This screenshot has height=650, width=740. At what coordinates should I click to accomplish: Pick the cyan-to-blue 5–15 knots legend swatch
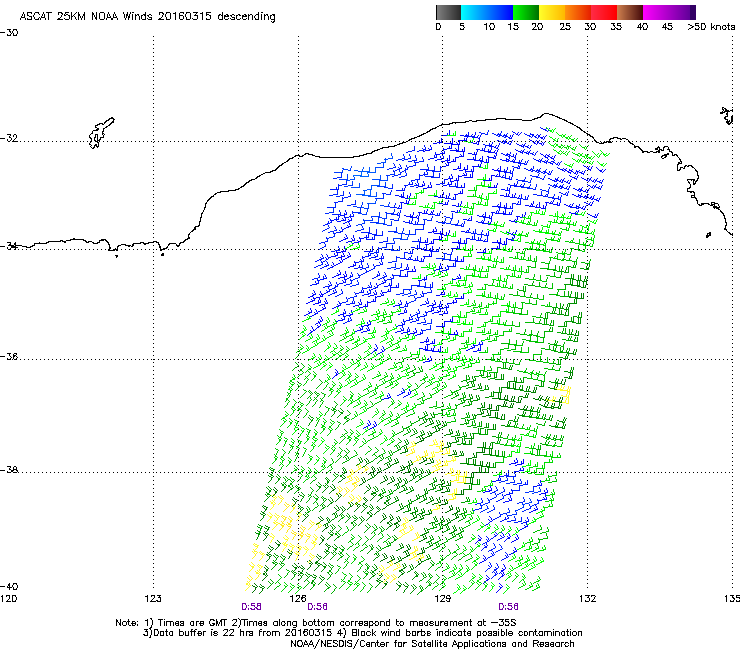click(487, 12)
